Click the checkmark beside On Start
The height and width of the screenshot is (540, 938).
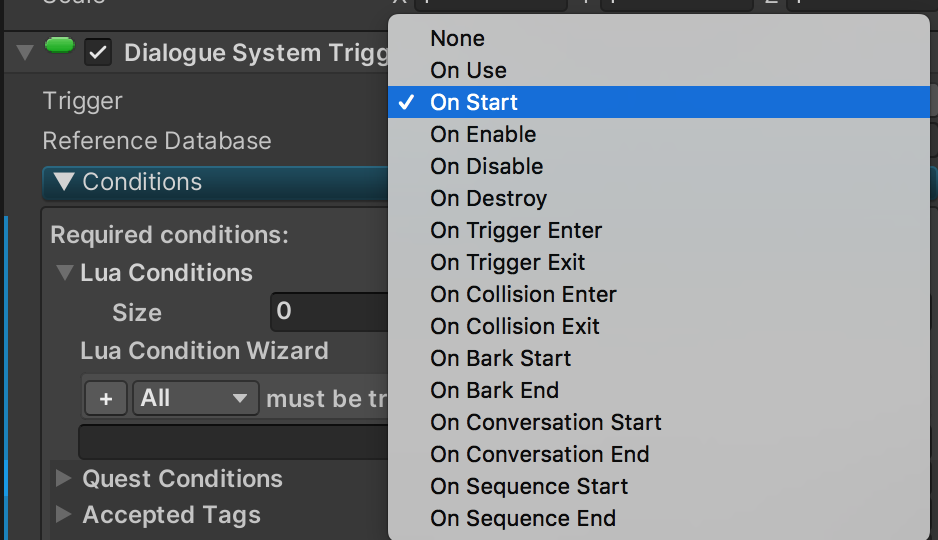point(406,102)
